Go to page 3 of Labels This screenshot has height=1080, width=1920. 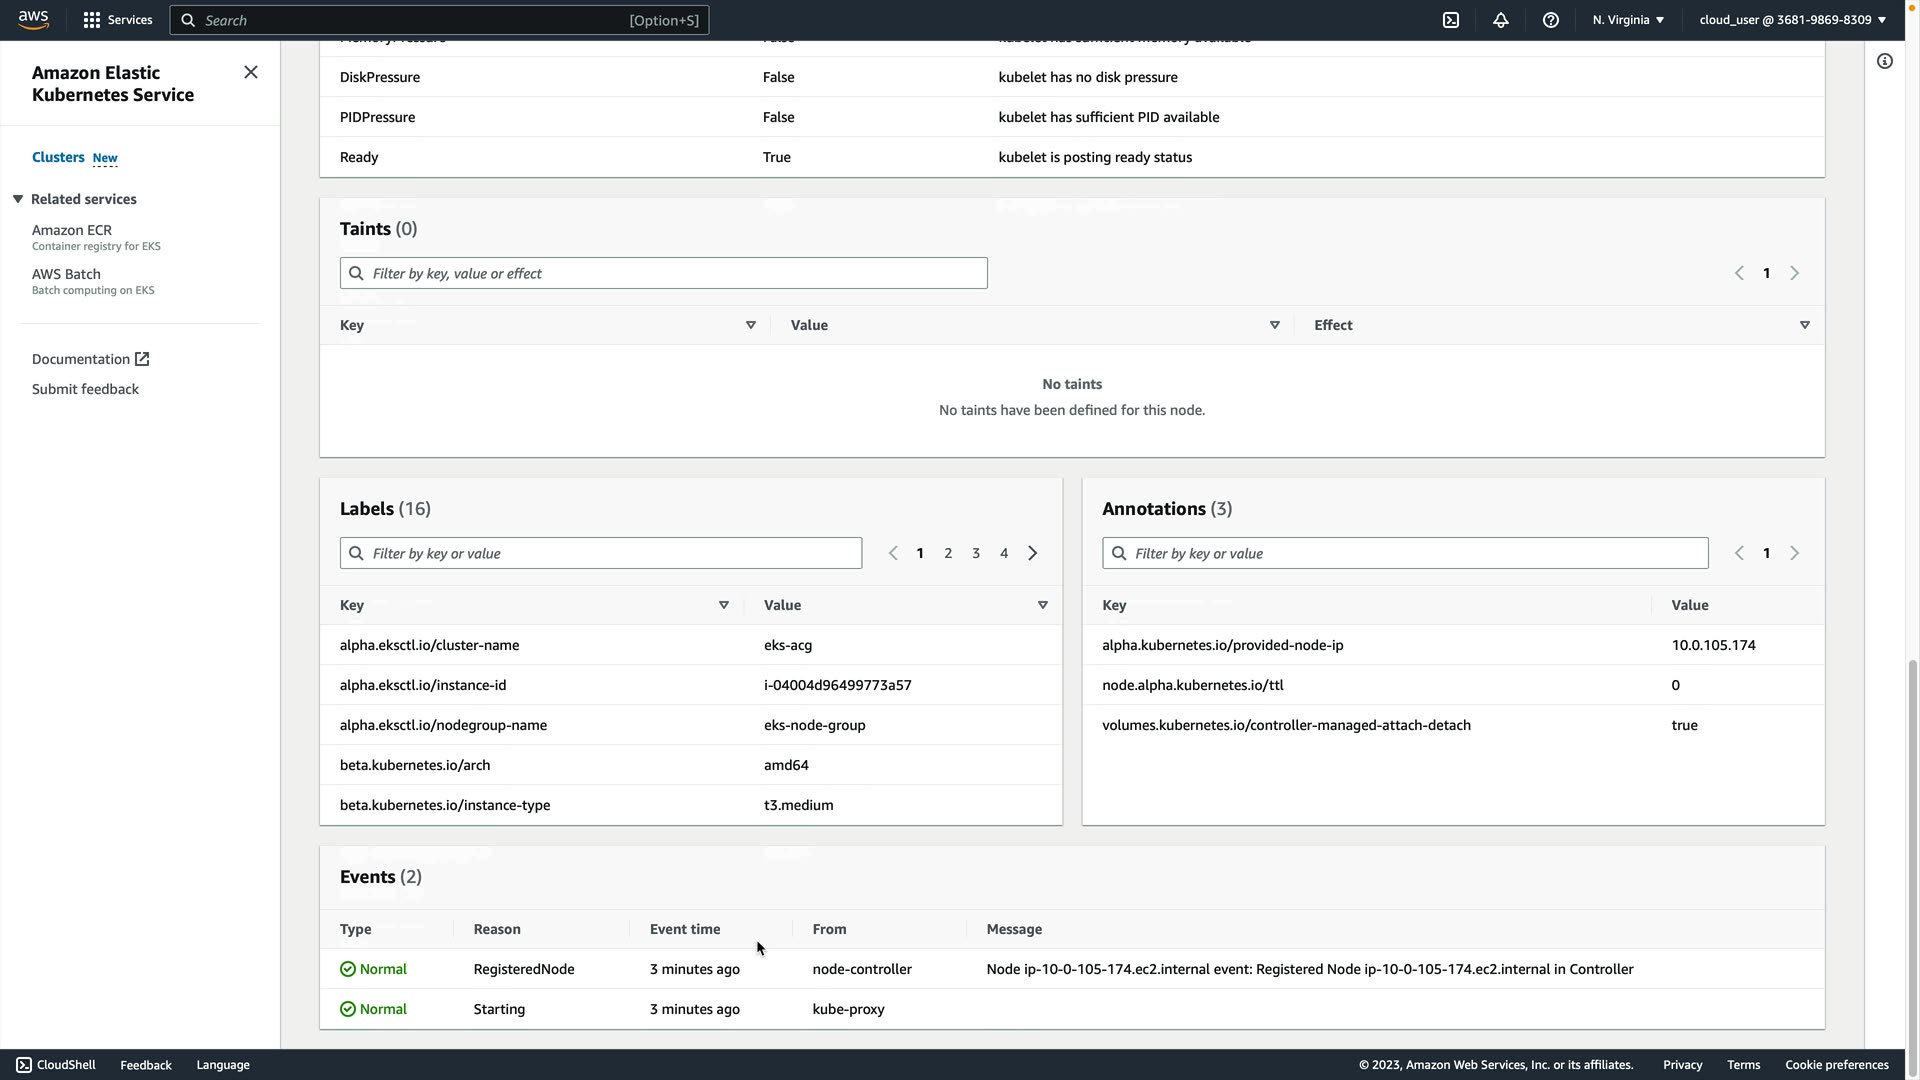tap(976, 553)
